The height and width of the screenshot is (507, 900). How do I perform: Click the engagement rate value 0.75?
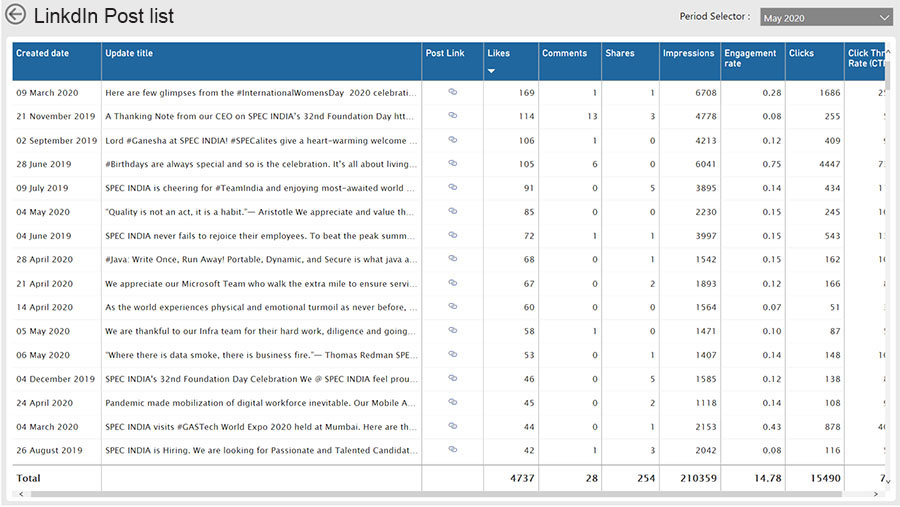pos(772,164)
